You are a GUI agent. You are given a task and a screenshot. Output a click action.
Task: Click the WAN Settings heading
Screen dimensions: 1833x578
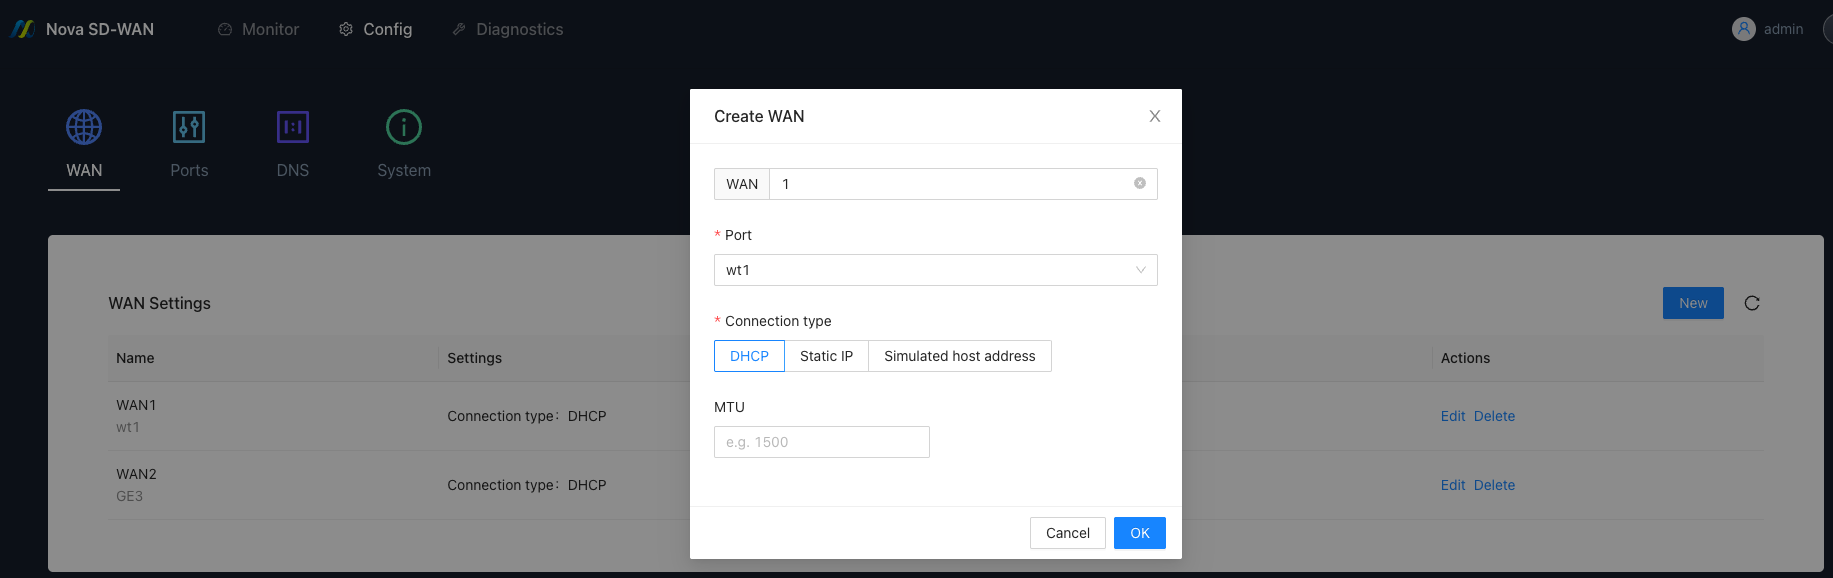(x=159, y=303)
